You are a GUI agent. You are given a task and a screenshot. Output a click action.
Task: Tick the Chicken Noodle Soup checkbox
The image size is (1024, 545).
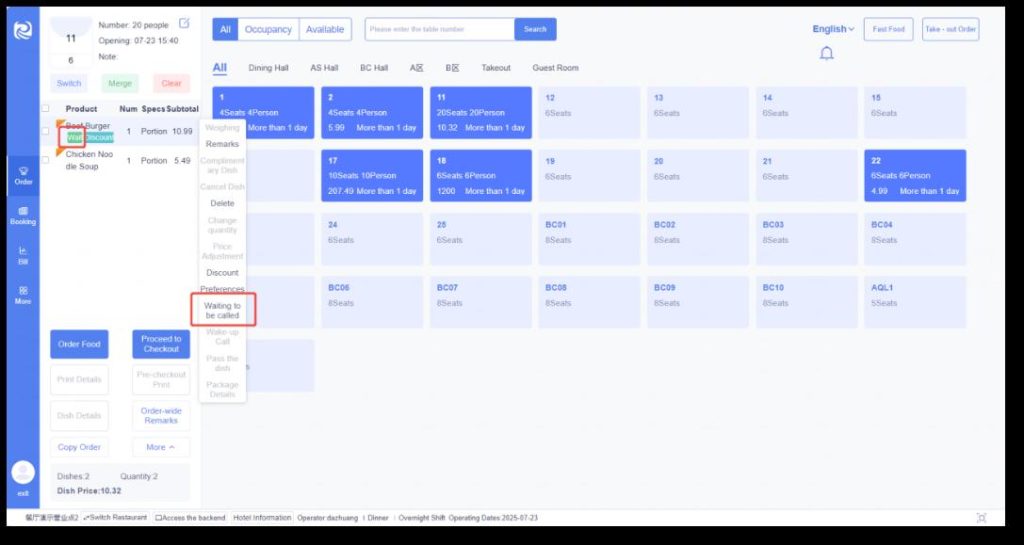point(46,160)
